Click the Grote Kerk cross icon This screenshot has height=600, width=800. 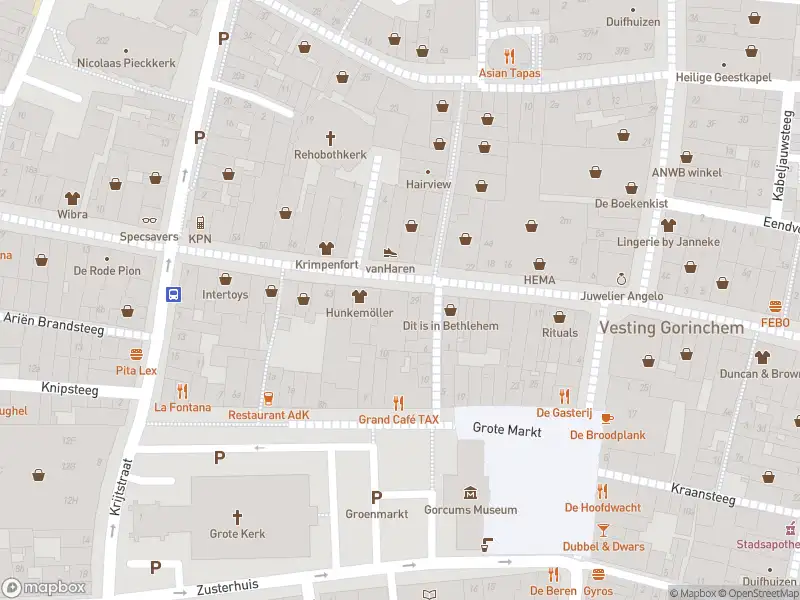238,517
